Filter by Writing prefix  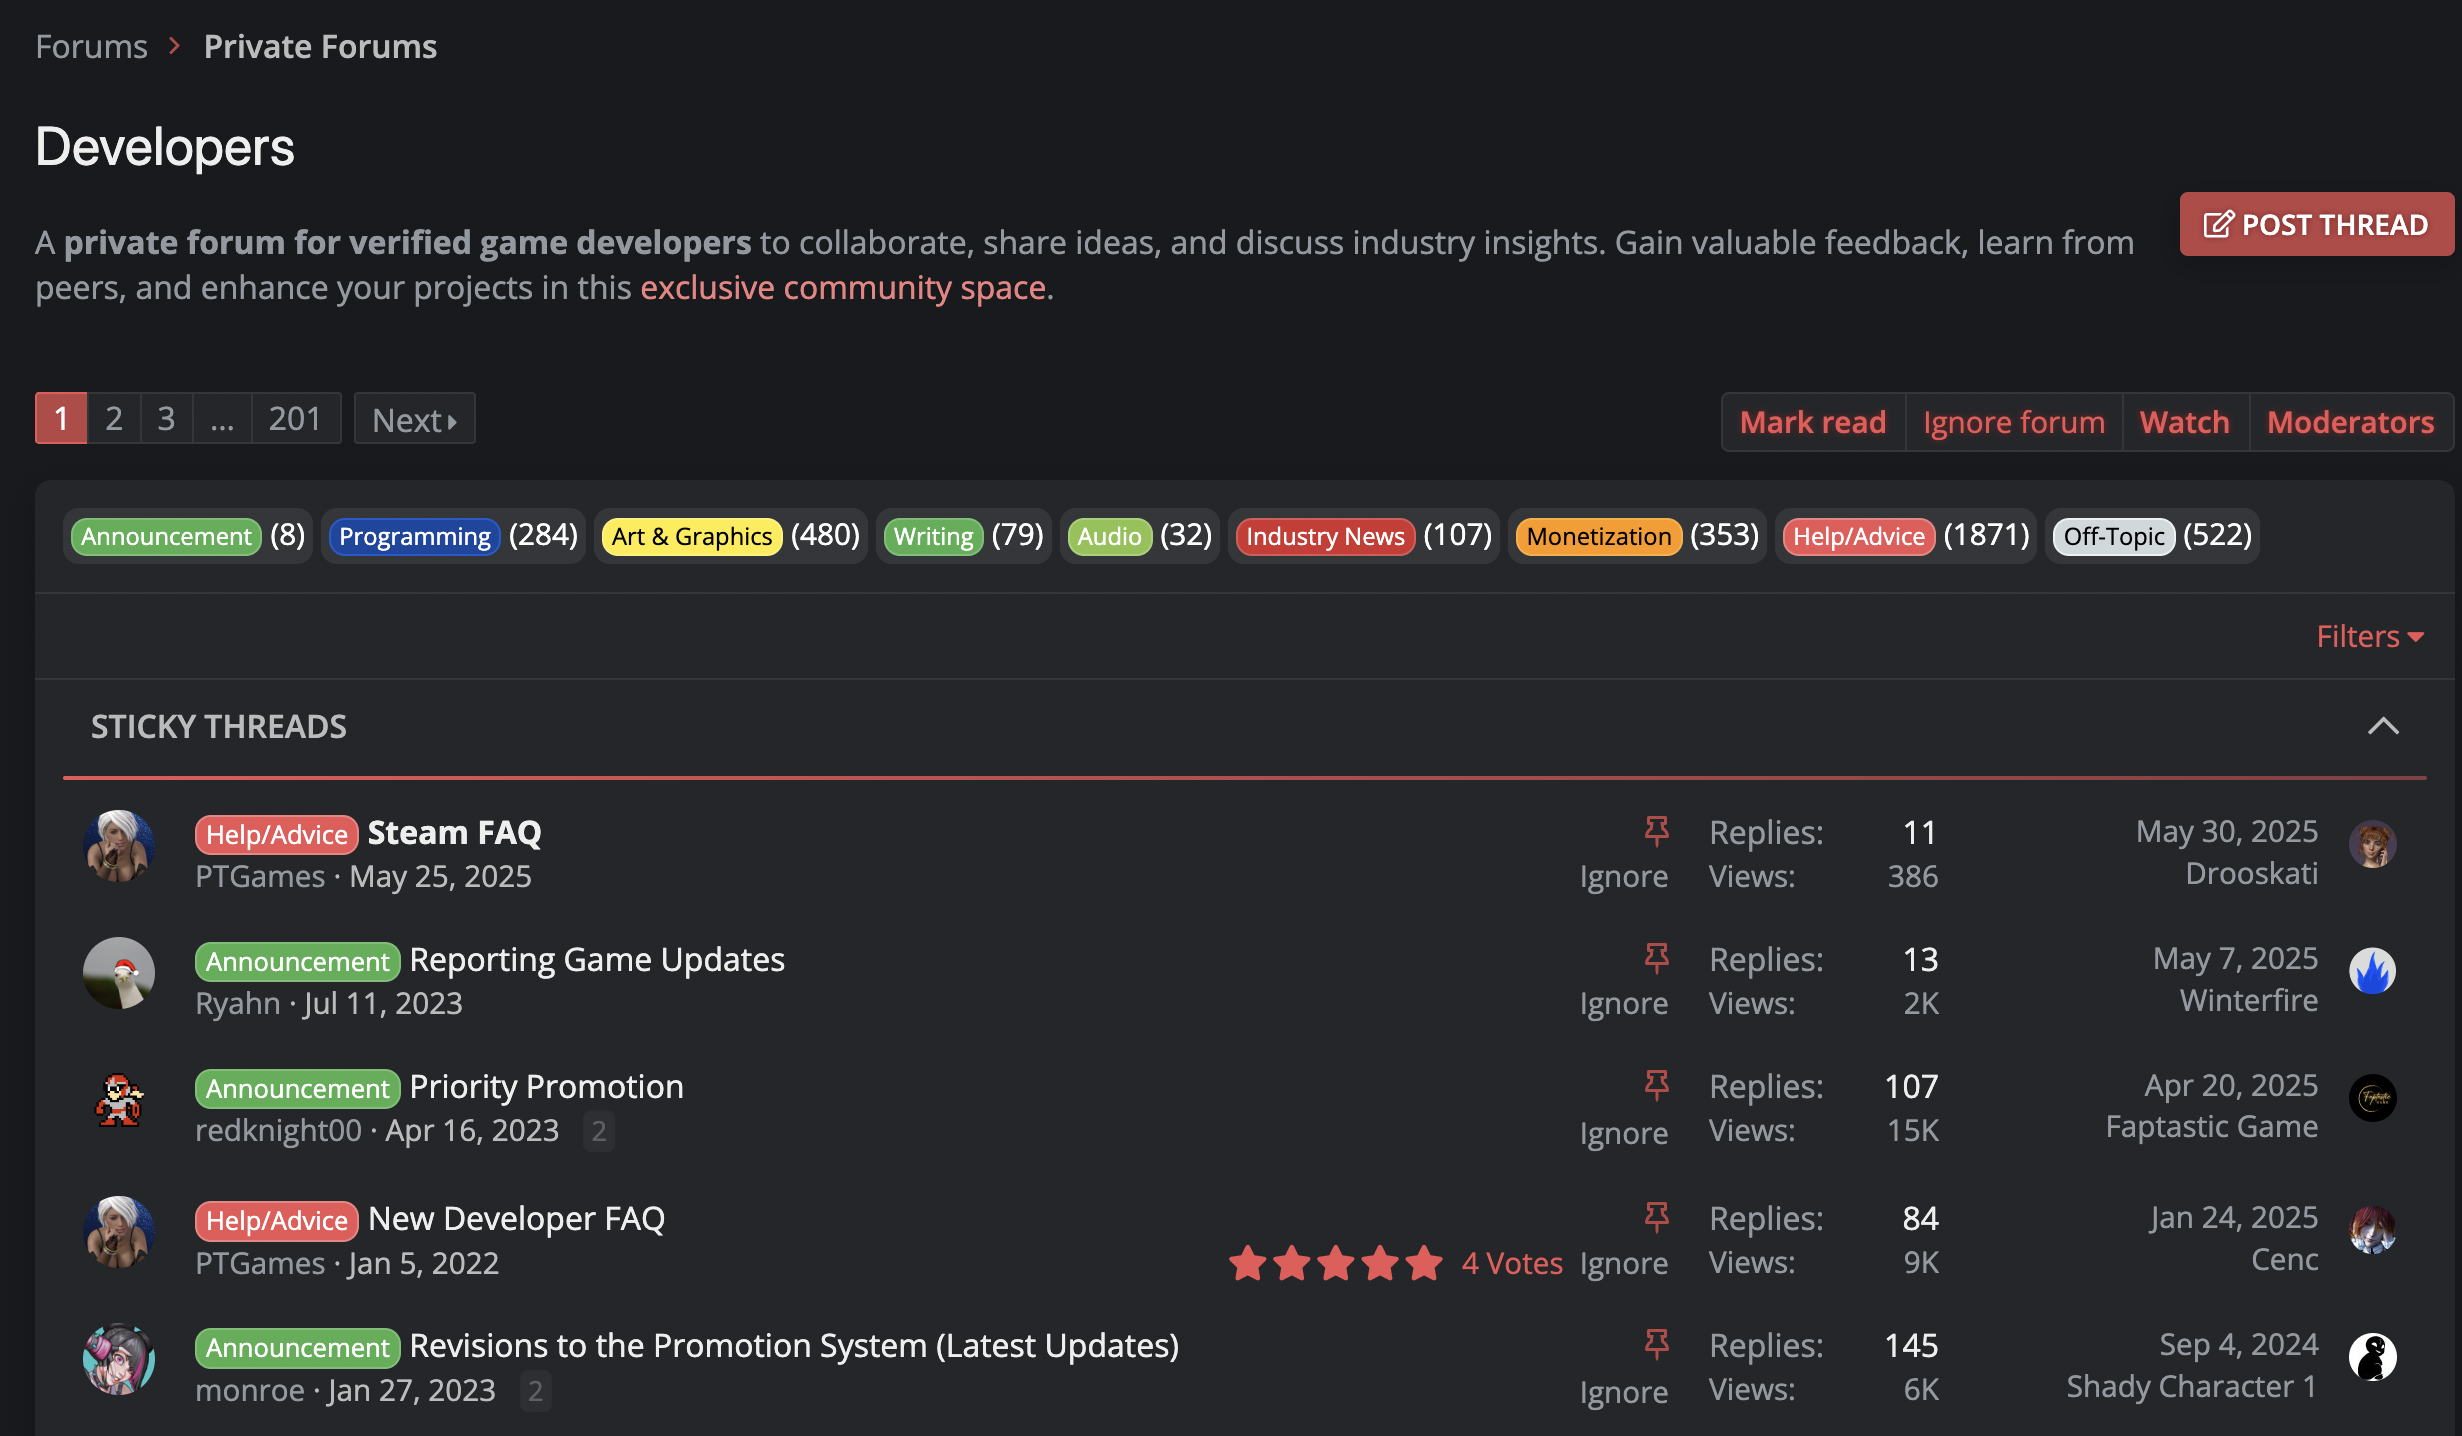[x=964, y=536]
